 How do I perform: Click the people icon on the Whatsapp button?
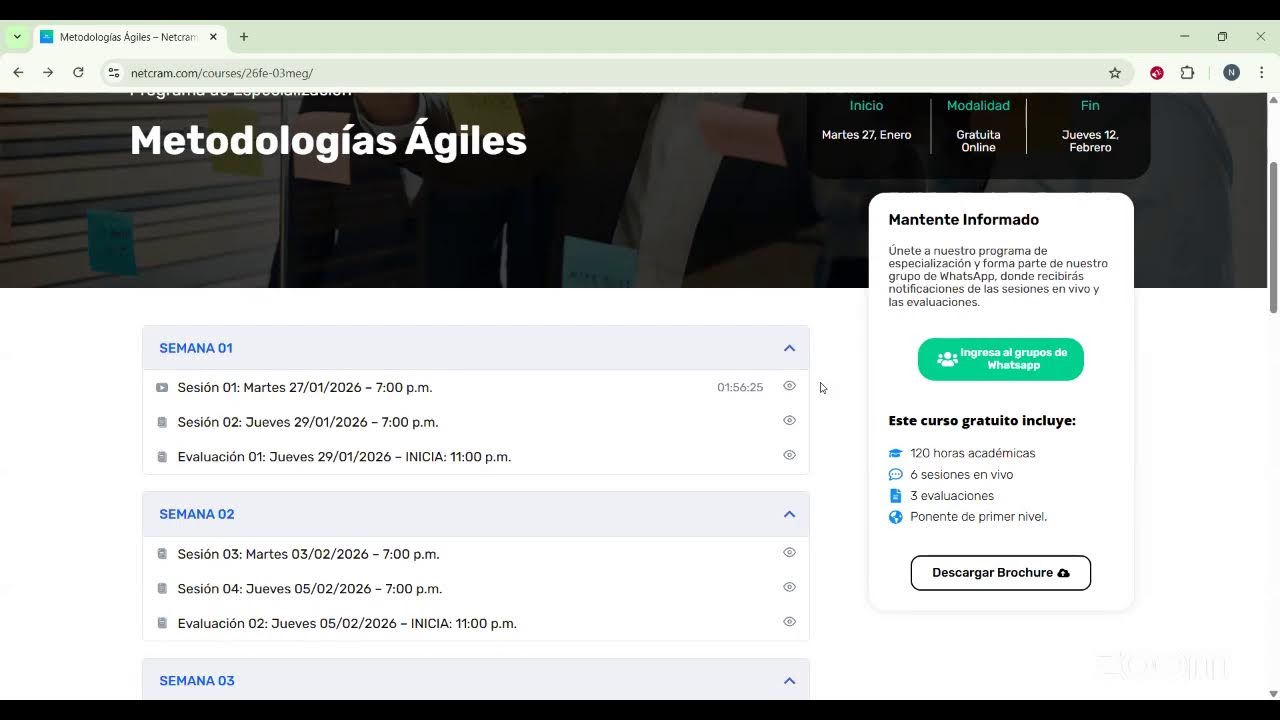point(947,359)
